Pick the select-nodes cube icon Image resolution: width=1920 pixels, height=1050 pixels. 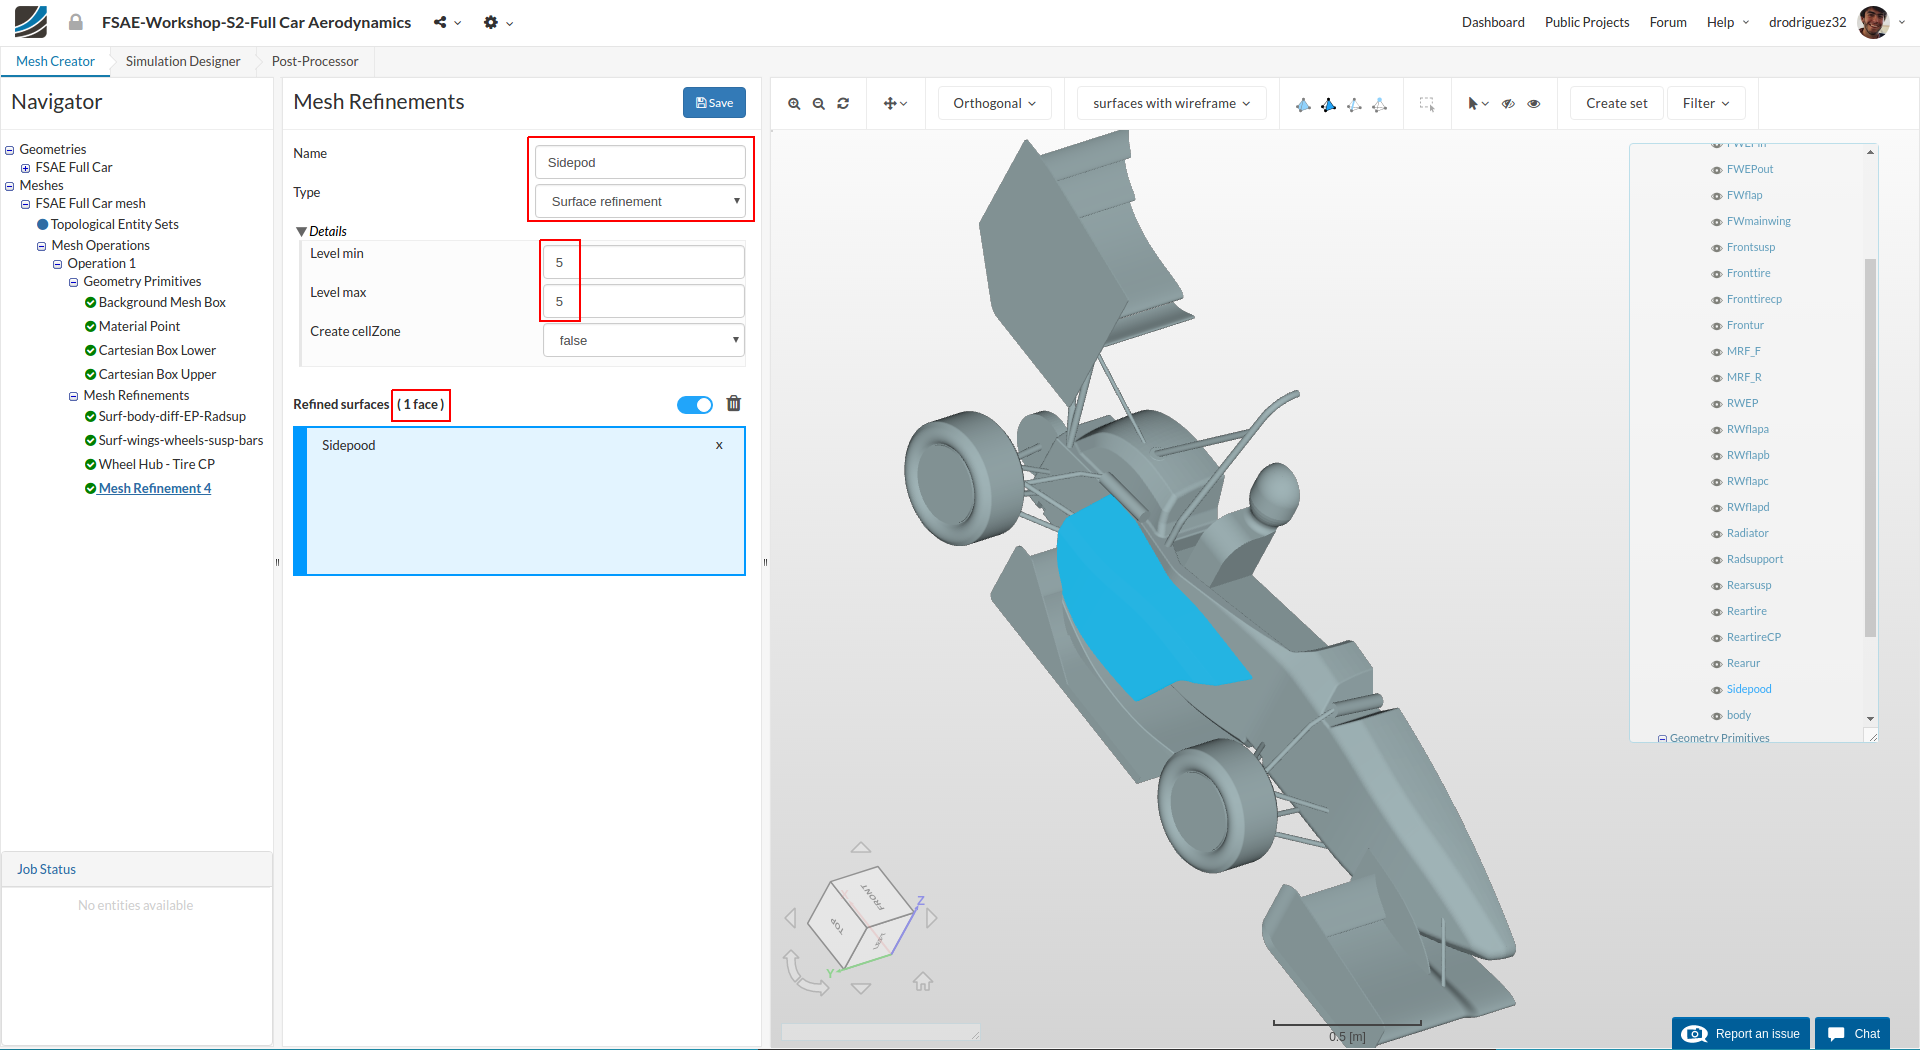(1379, 104)
